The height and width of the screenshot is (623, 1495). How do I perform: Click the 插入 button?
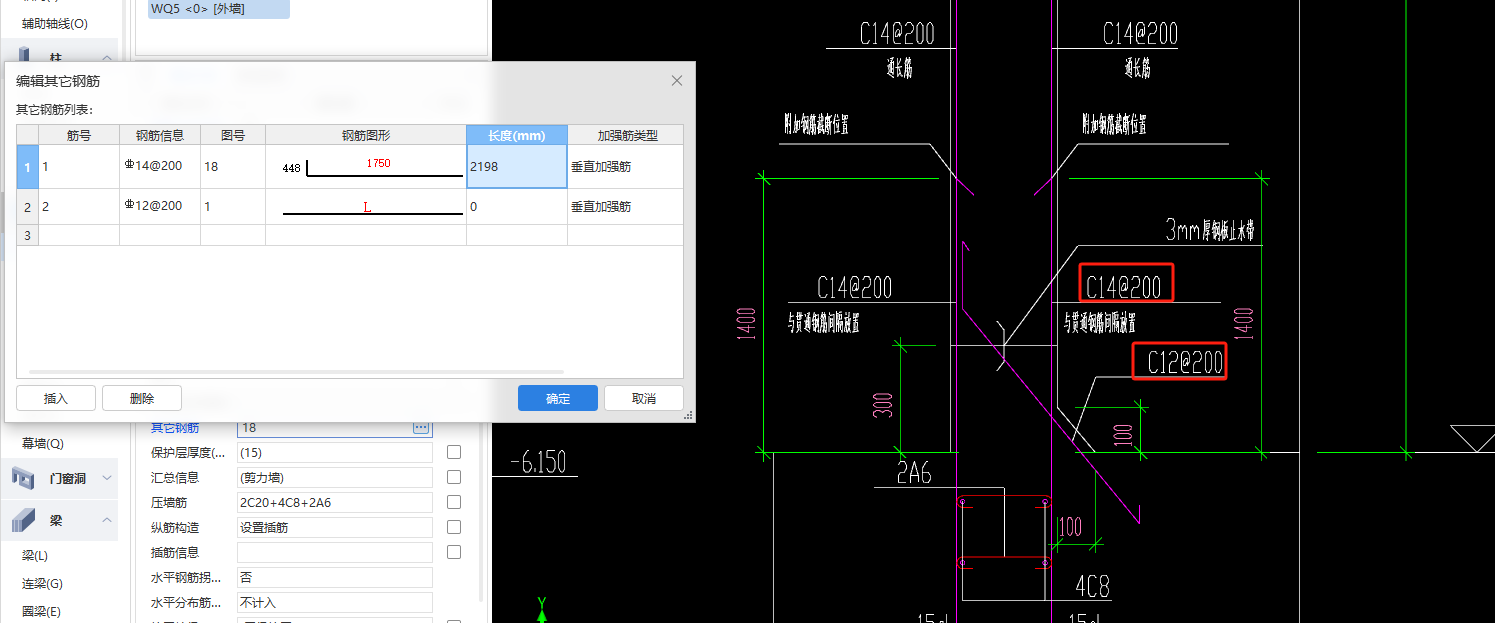click(x=56, y=398)
